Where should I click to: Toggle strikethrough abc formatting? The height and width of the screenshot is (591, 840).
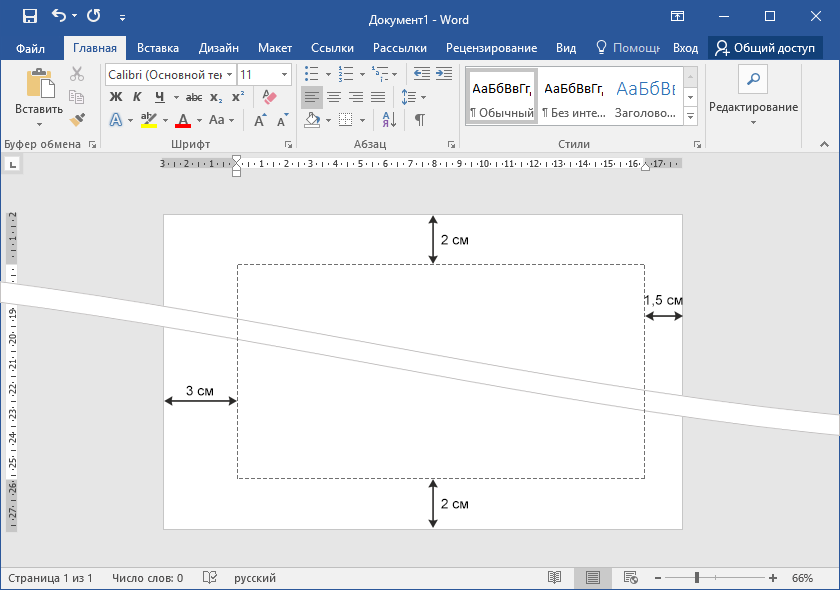(x=194, y=97)
